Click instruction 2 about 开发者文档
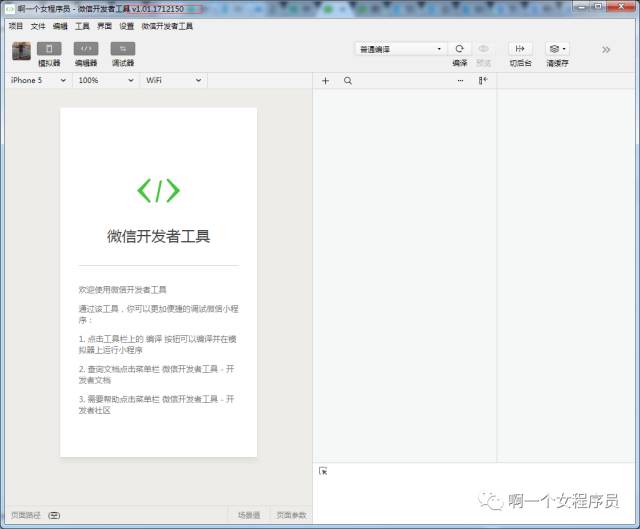 156,374
